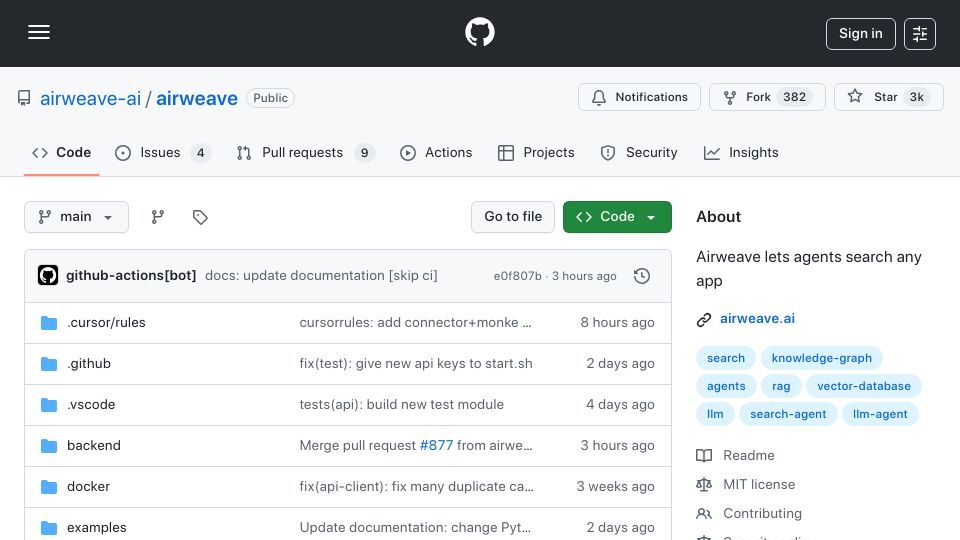The width and height of the screenshot is (960, 540).
Task: Open the .cursor/rules folder
Action: coord(107,323)
